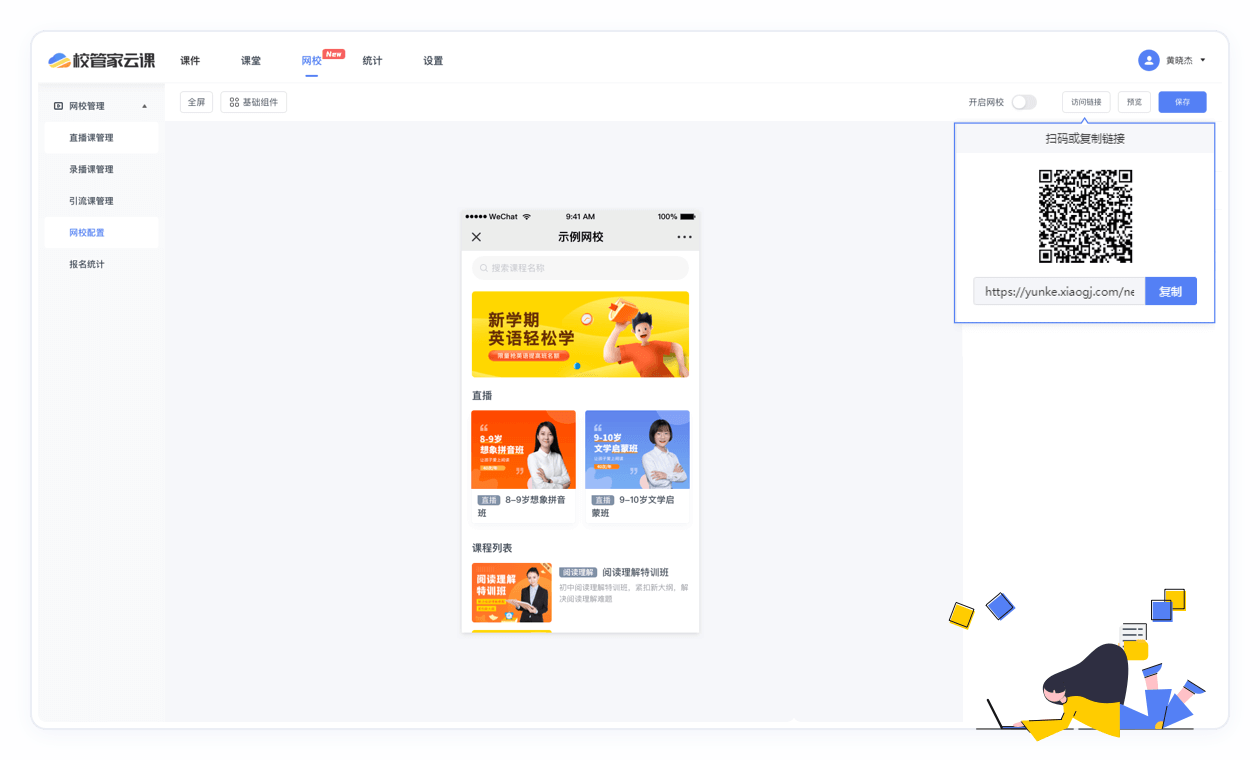Click the 全屏 button
The image size is (1260, 760).
point(196,102)
